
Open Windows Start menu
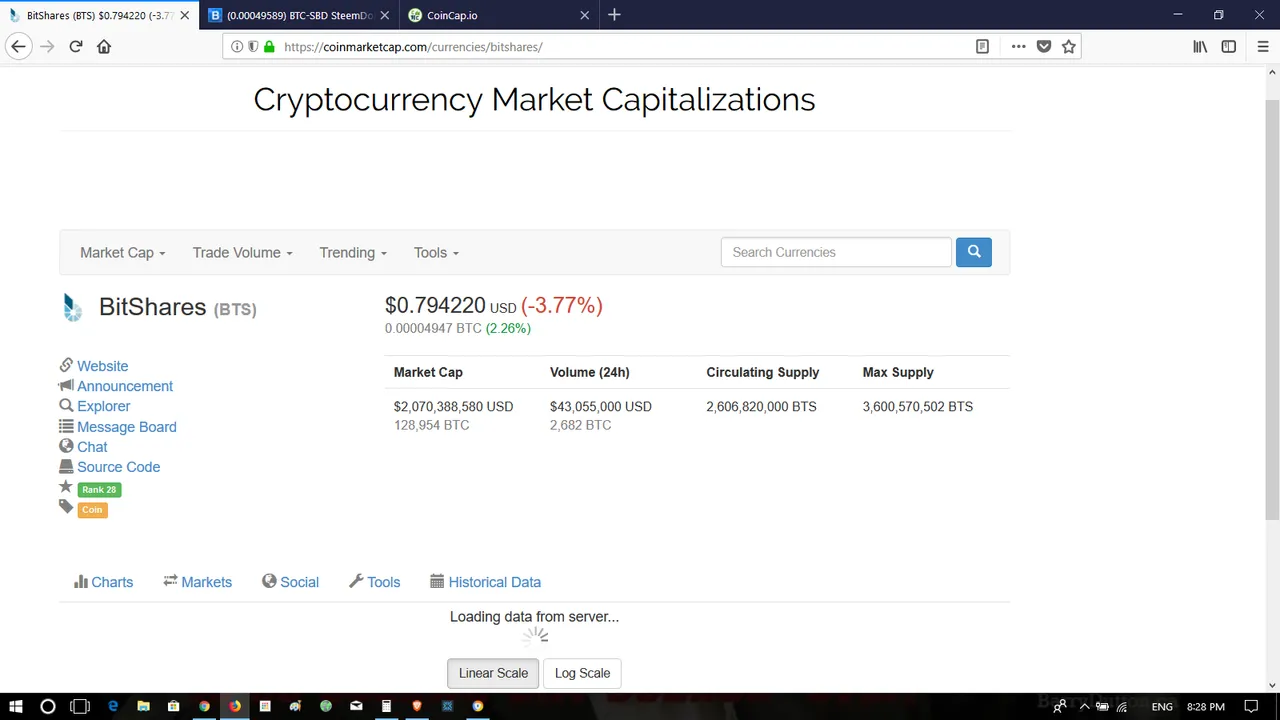click(16, 706)
